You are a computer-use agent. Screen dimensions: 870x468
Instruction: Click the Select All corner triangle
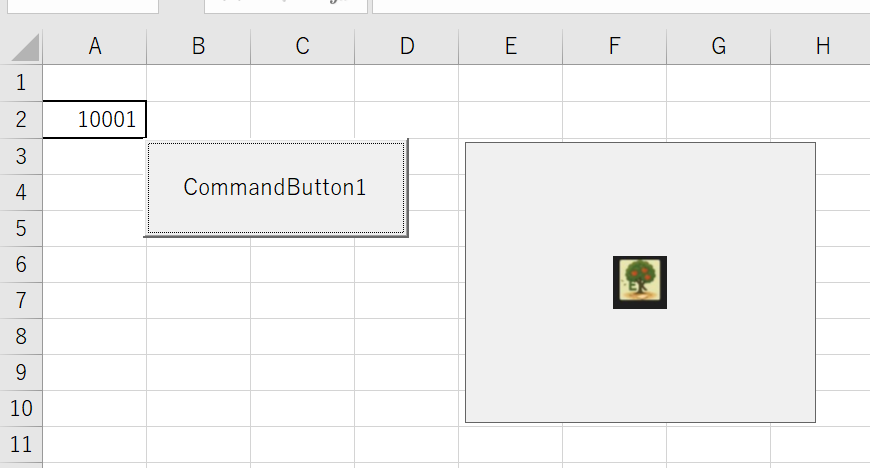click(23, 46)
